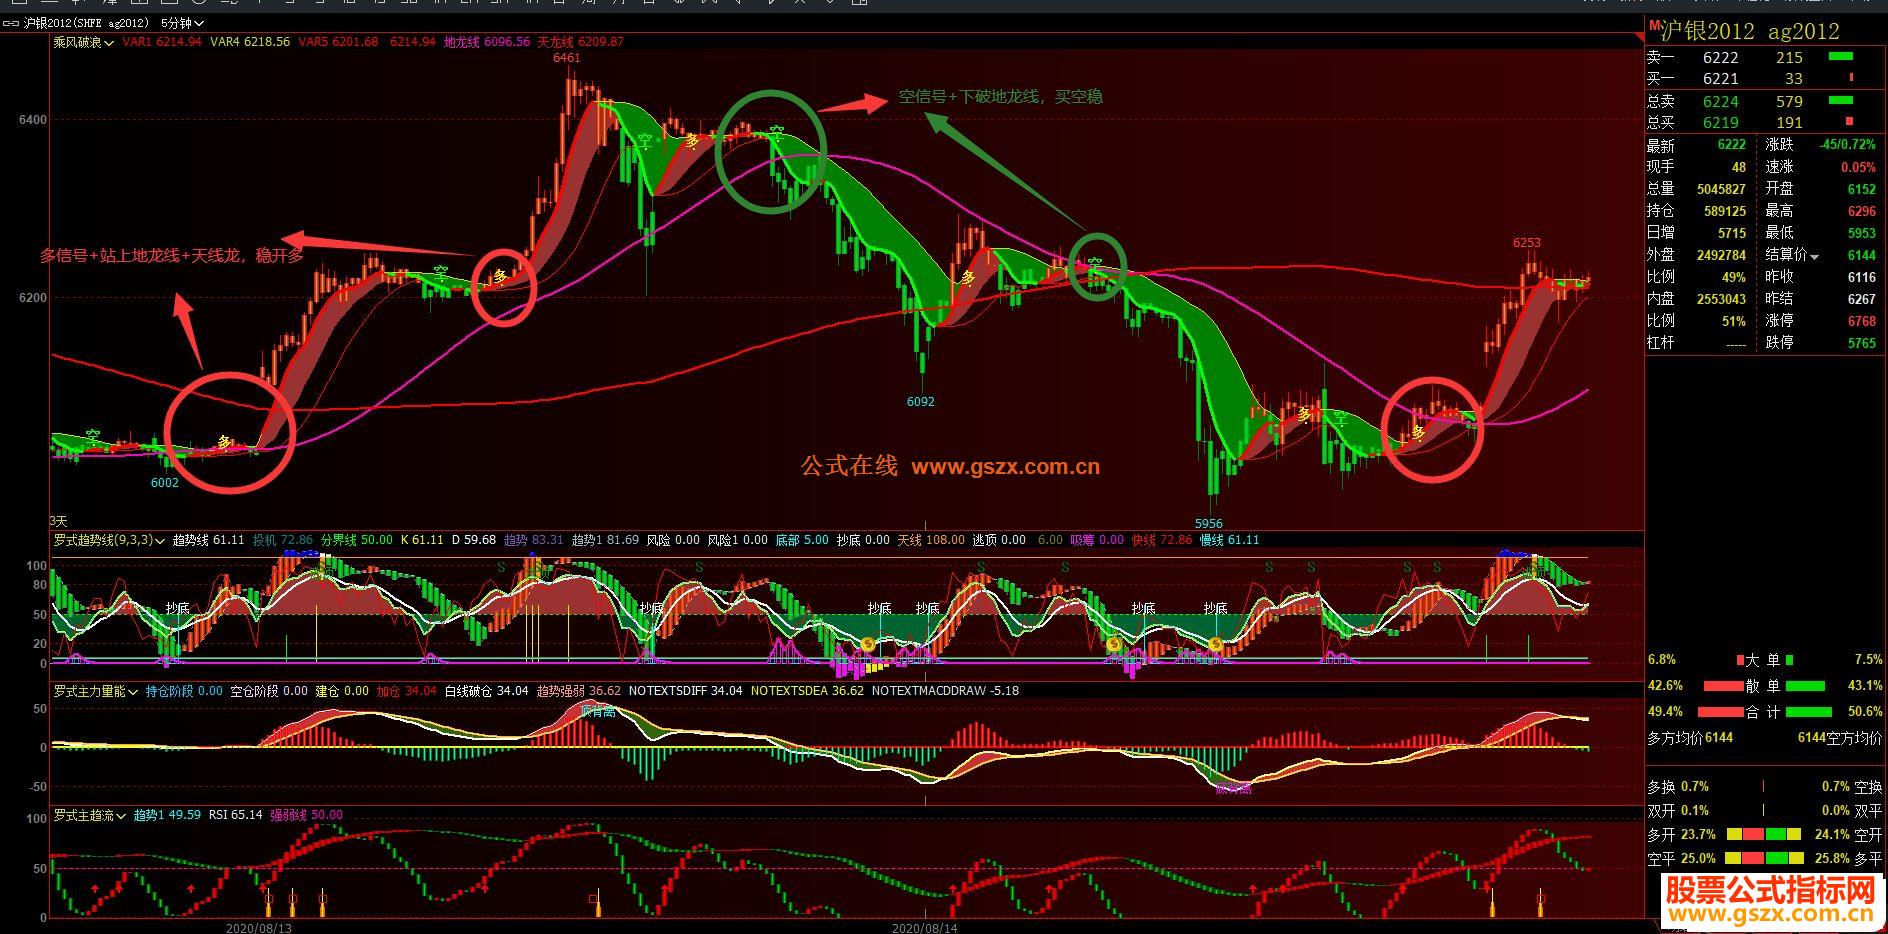Click the 涨停 price 6768
The height and width of the screenshot is (934, 1888).
tap(1862, 321)
